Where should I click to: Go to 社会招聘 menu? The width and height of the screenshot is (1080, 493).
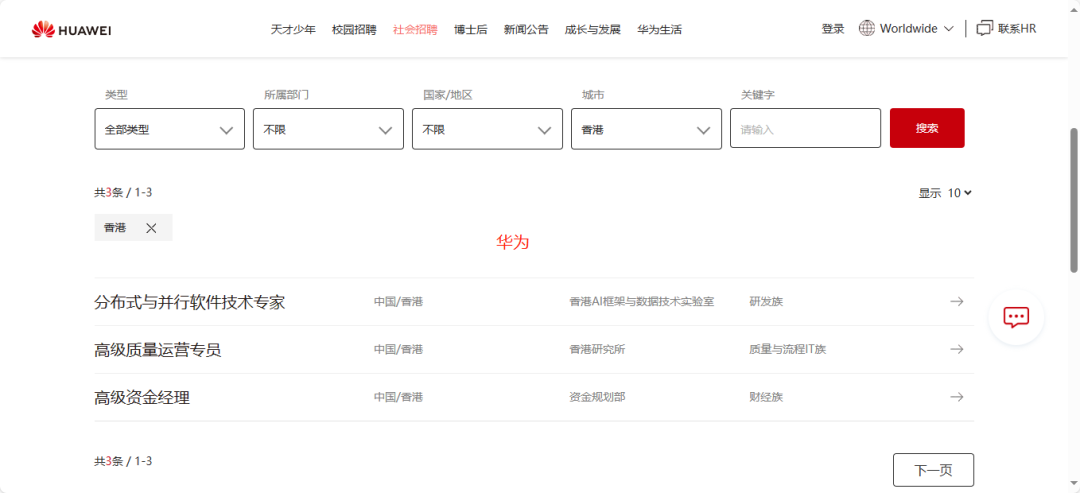tap(415, 30)
